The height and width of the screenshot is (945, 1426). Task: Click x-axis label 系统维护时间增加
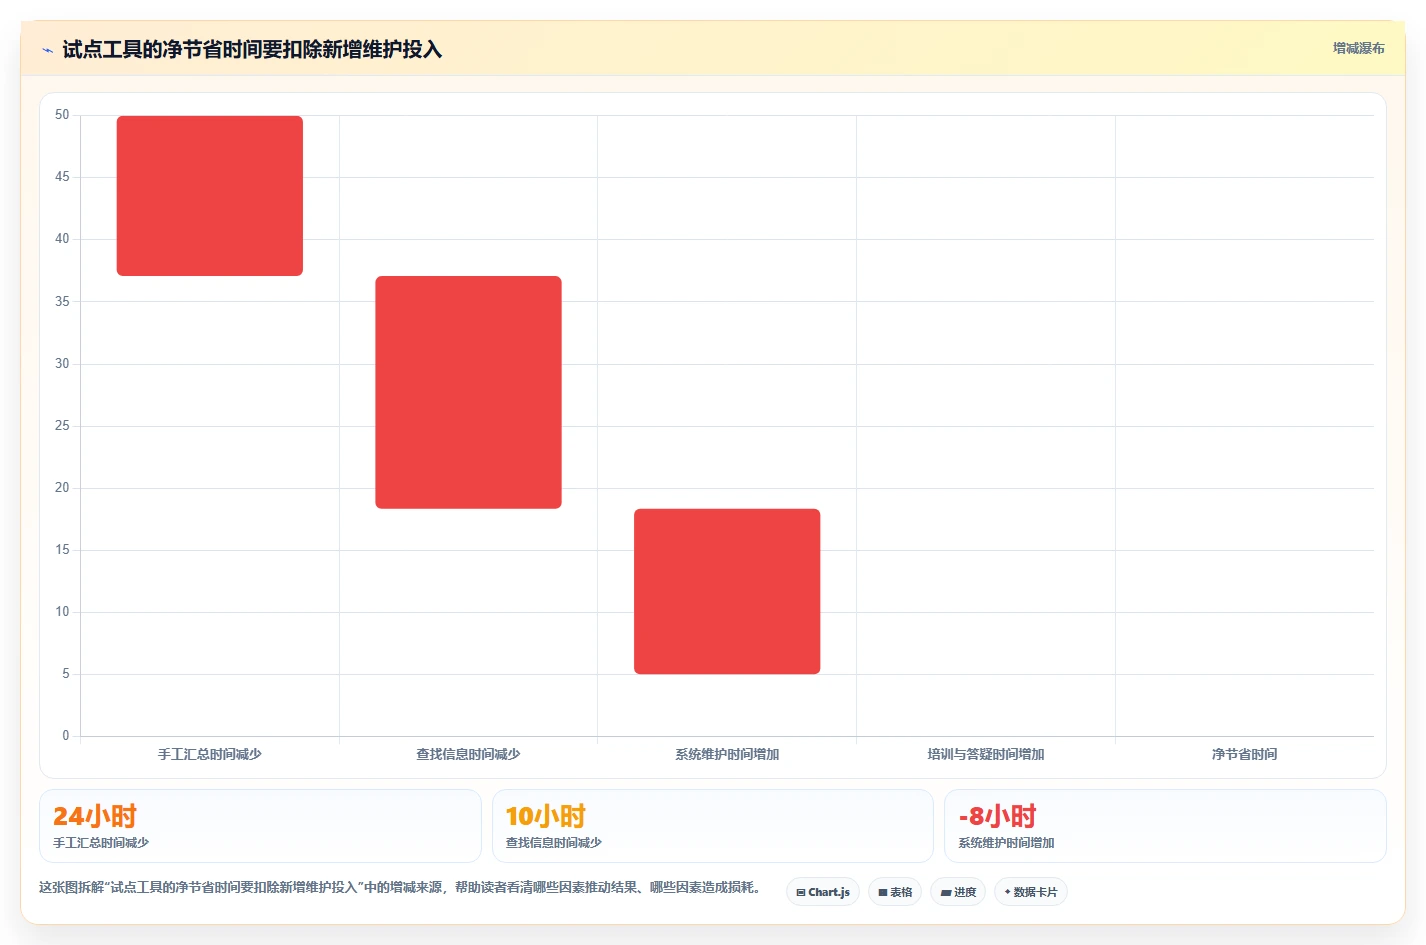(x=727, y=754)
